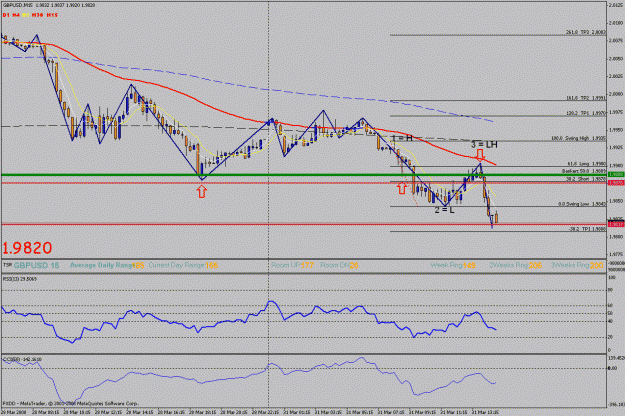Click the yellow H1 timeframe indicator label
625x416 pixels.
(26, 15)
